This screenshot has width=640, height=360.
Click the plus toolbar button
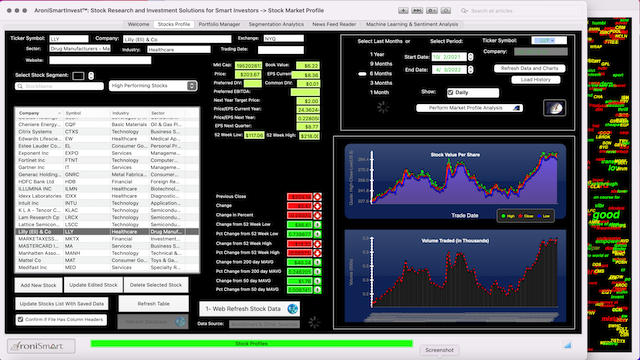pyautogui.click(x=403, y=11)
